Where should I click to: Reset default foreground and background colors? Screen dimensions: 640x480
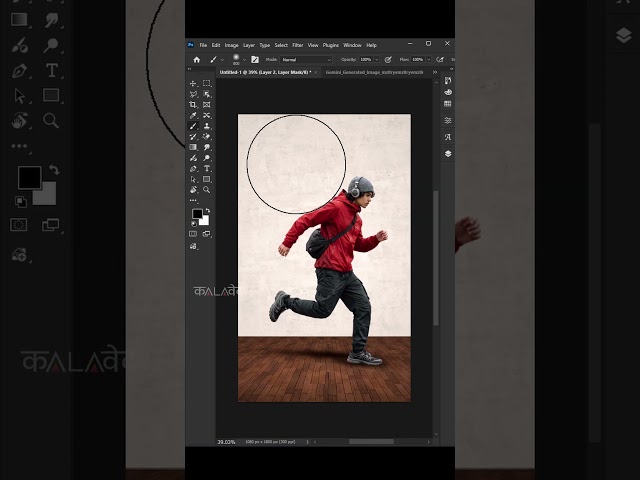point(194,224)
